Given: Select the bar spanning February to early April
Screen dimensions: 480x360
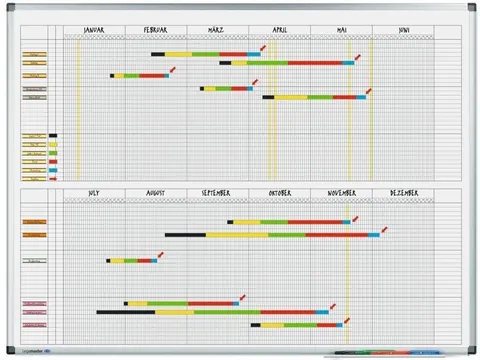Looking at the screenshot, I should point(206,54).
